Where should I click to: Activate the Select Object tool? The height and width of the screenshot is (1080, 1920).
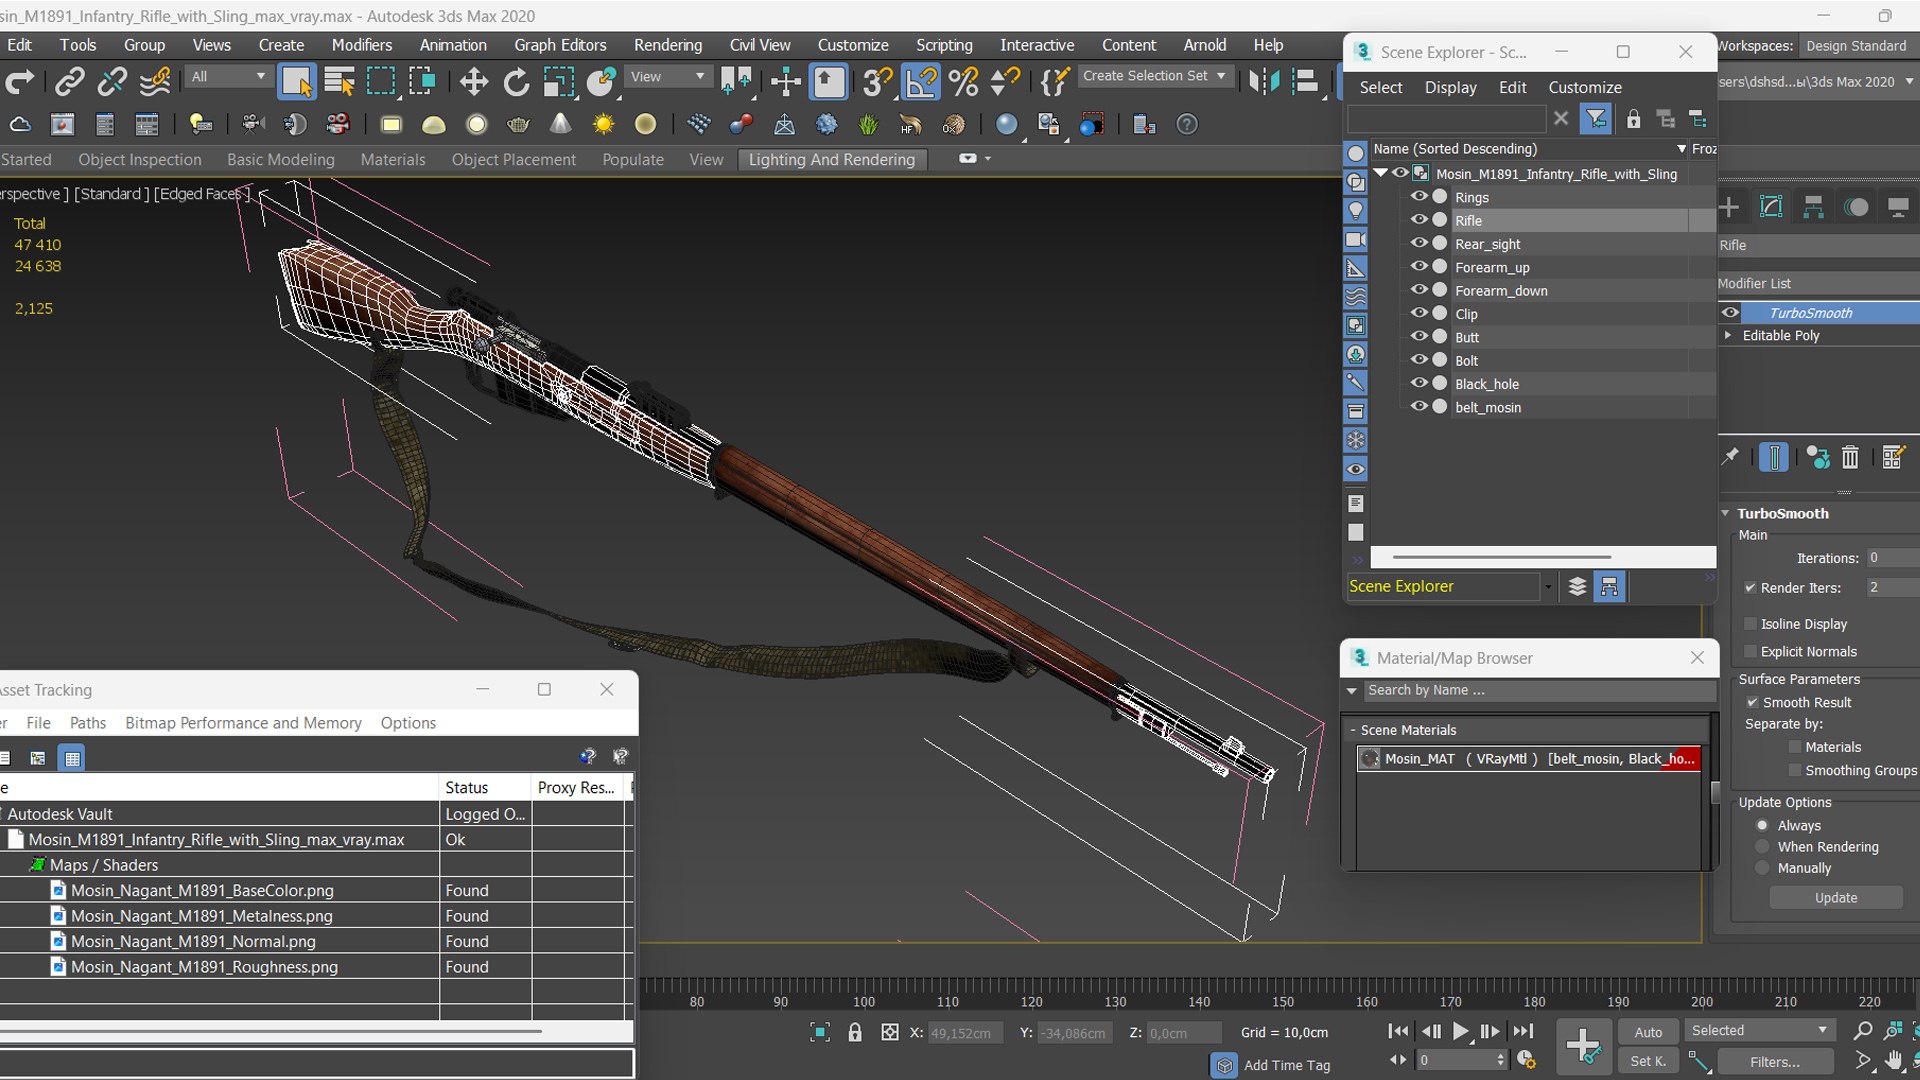tap(297, 82)
